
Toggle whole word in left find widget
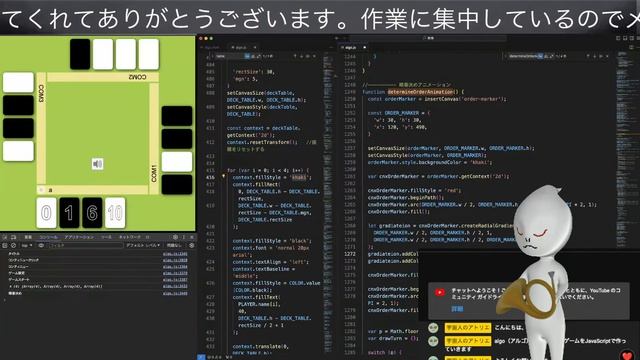point(253,56)
